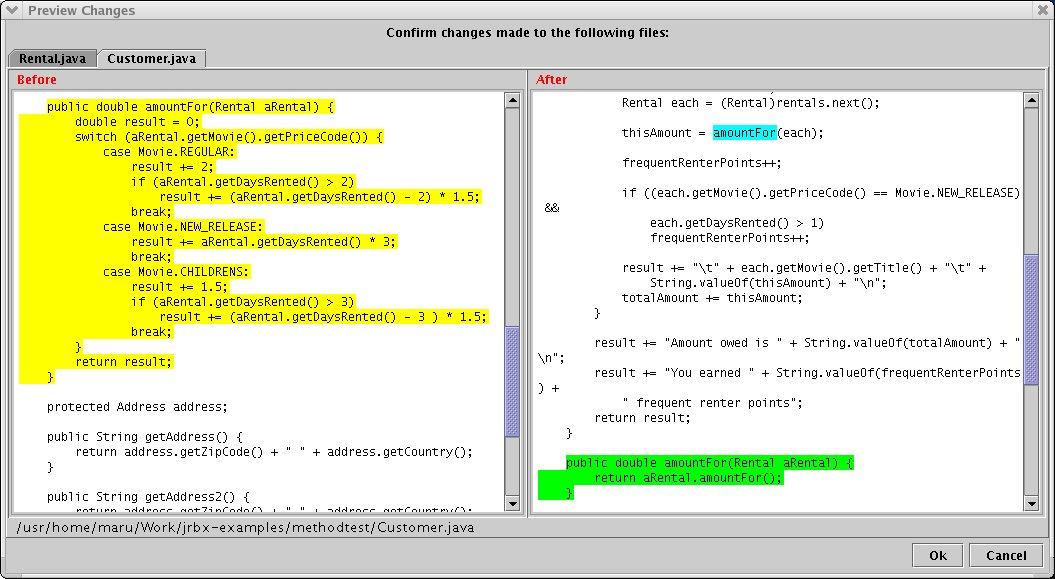
Task: Cancel the previewed changes
Action: click(x=1006, y=555)
